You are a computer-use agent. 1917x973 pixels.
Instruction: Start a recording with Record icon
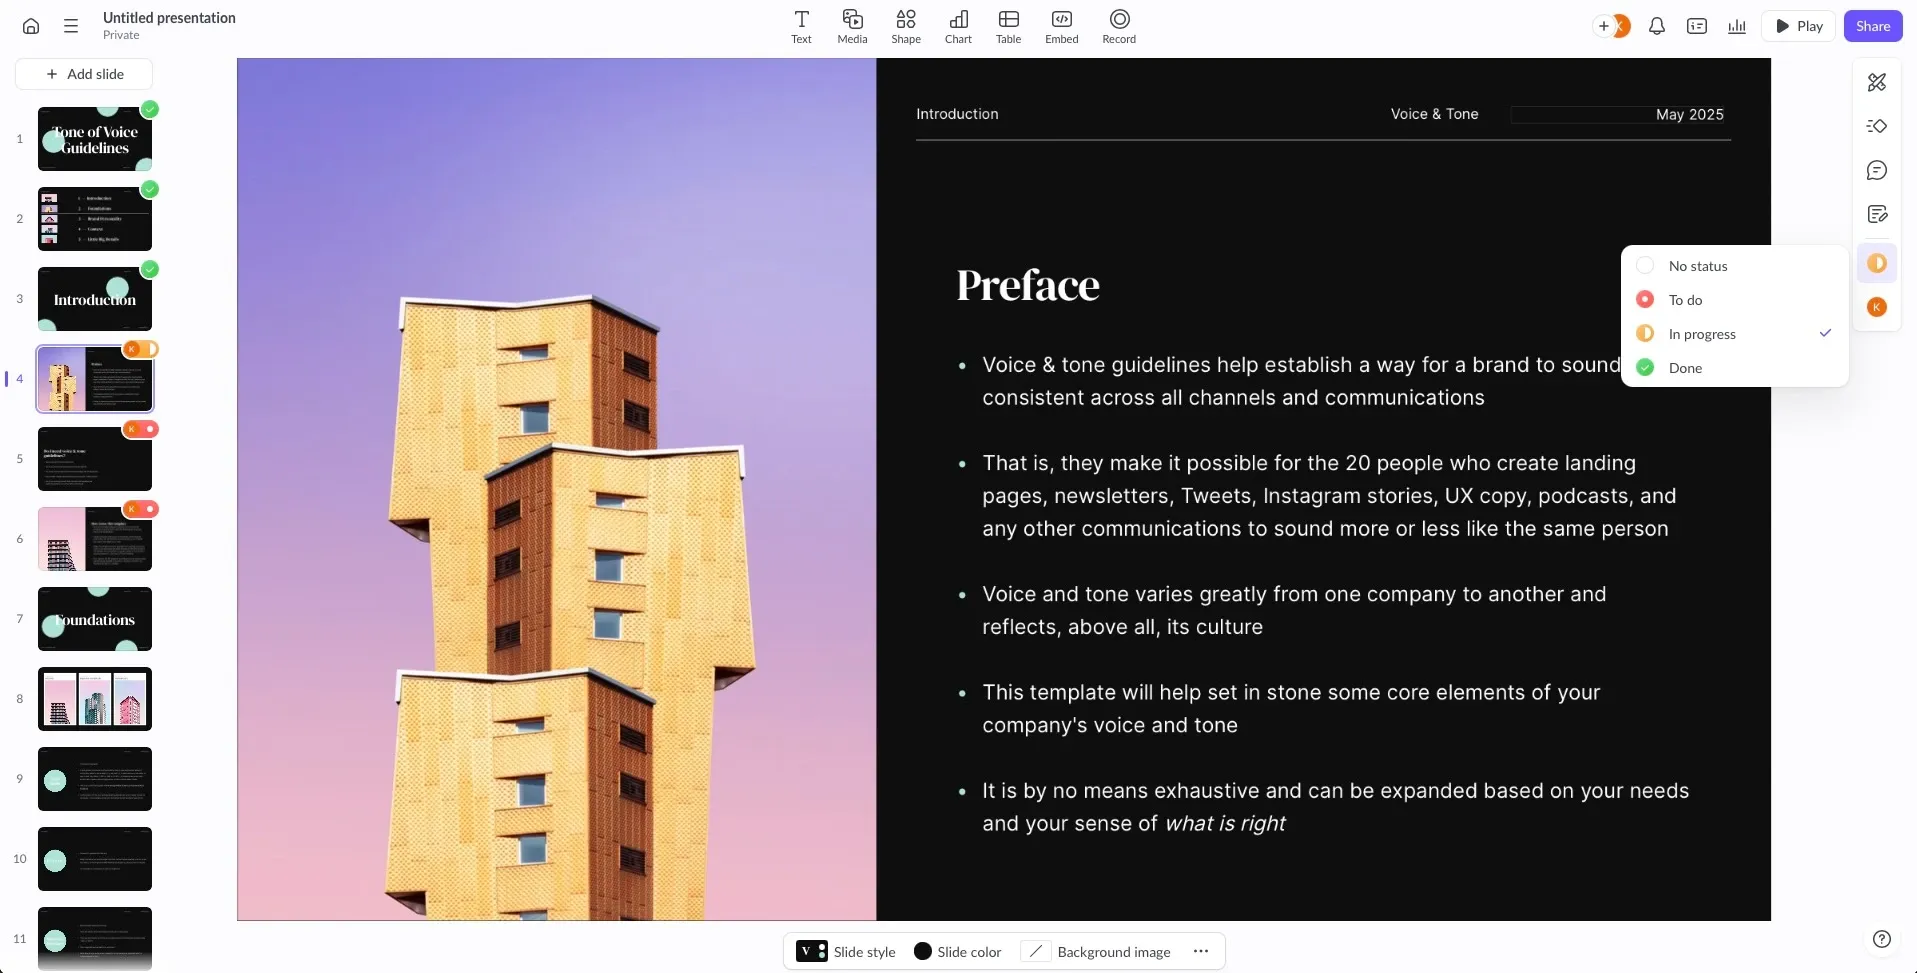[x=1119, y=26]
